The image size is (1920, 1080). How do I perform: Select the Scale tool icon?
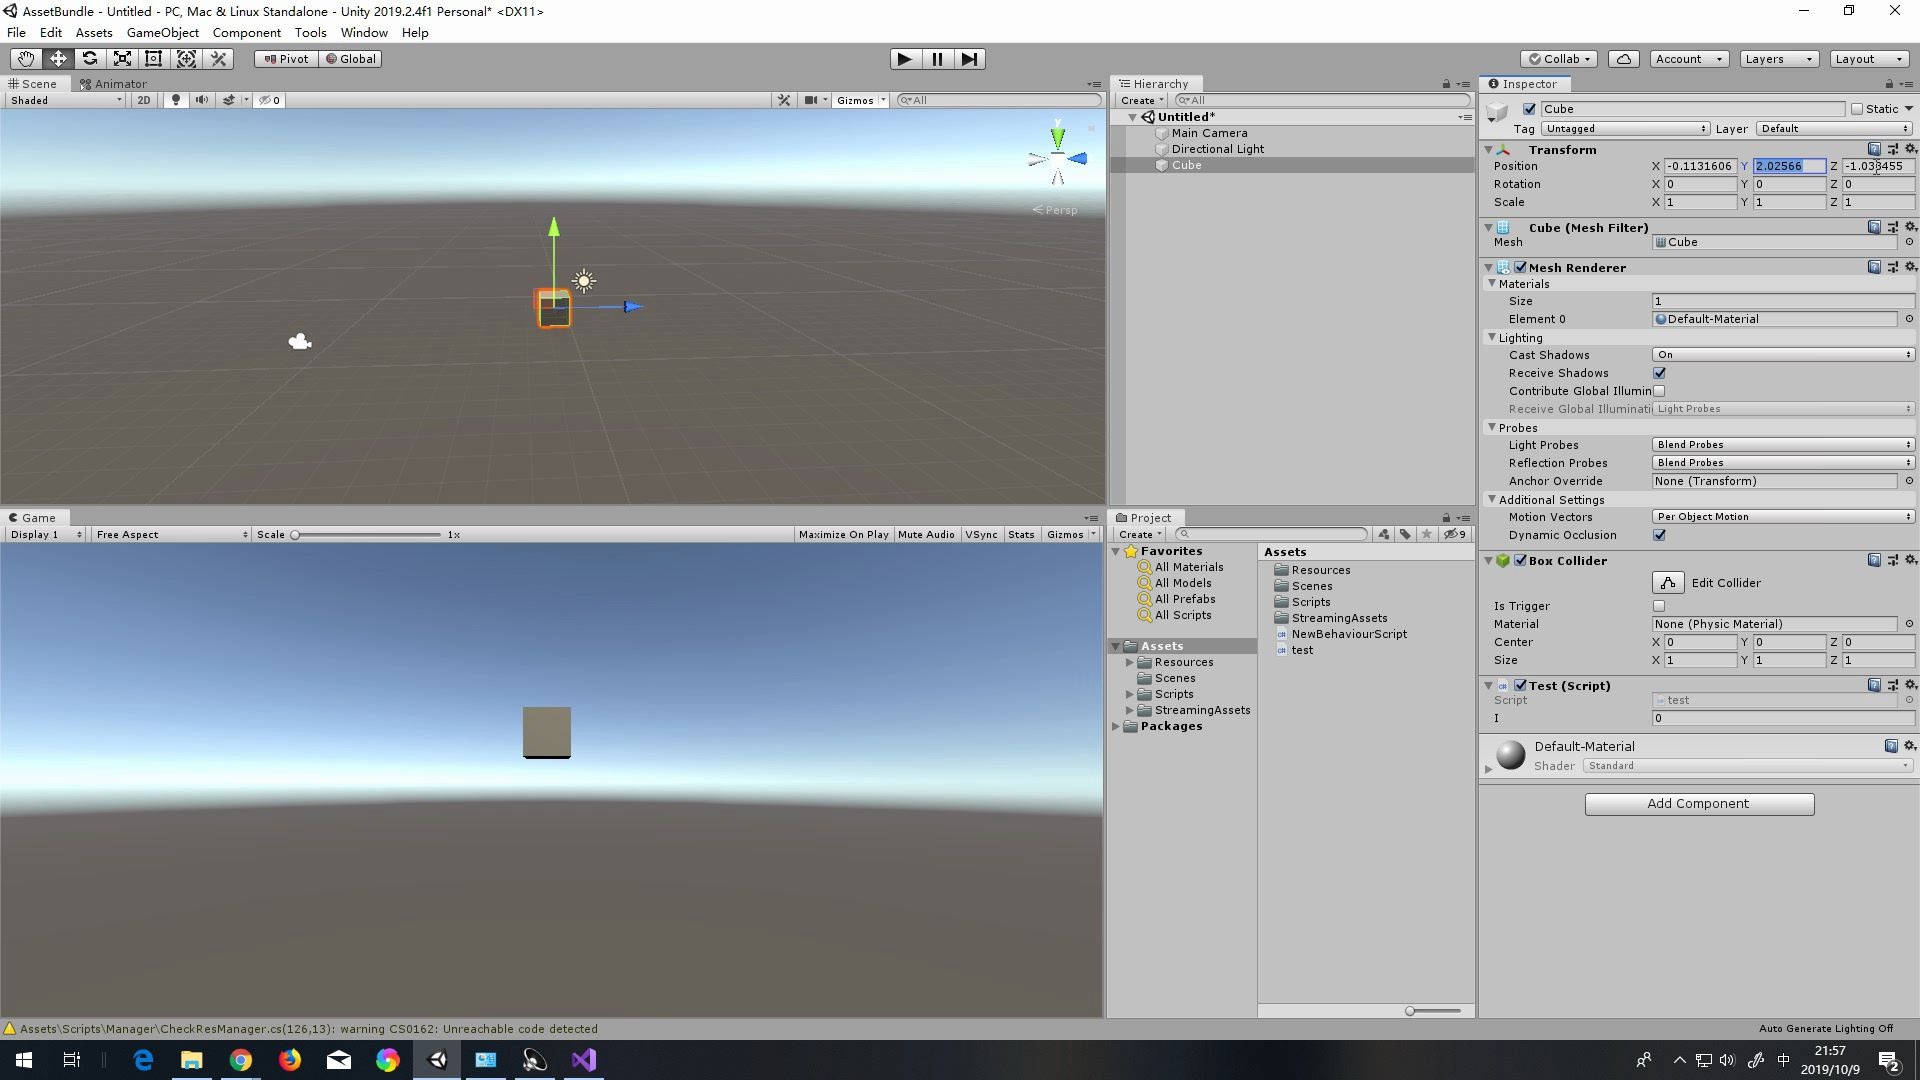pos(122,59)
